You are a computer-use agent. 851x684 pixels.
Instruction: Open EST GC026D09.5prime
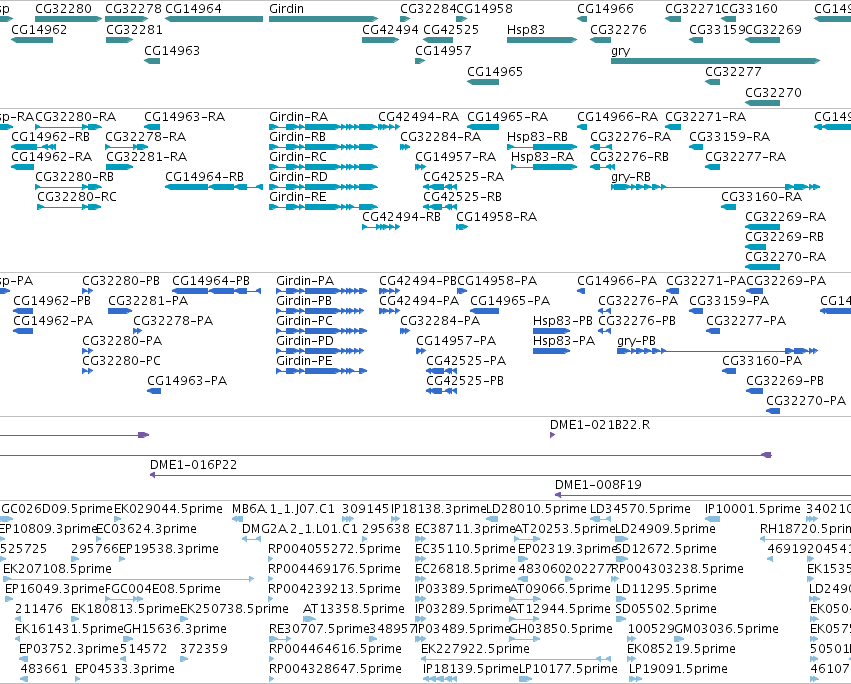(x=58, y=509)
